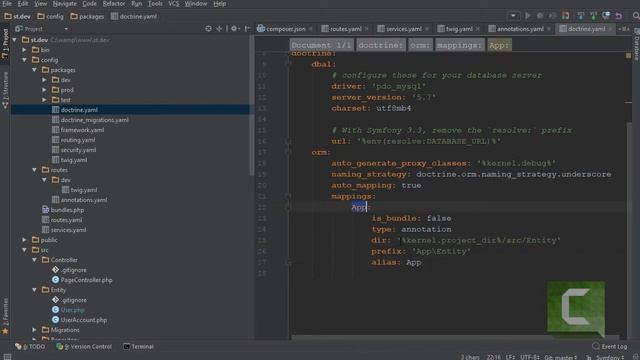
Task: Close the composer.json editor tab
Action: (x=311, y=29)
